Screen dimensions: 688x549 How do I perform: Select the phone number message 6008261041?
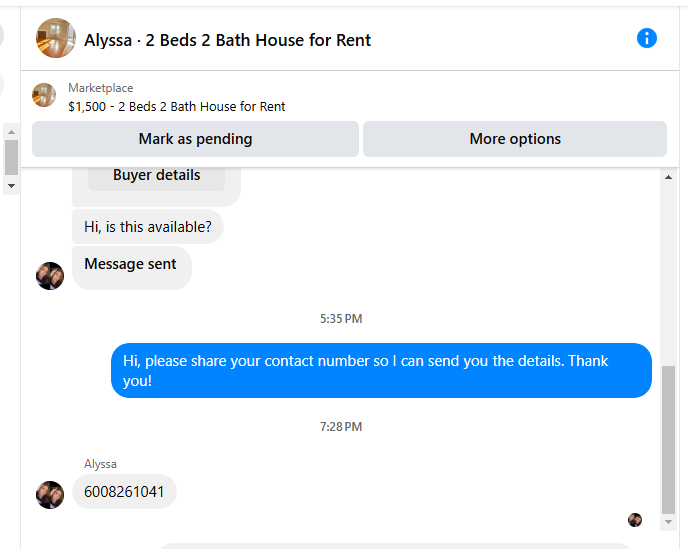pos(124,492)
